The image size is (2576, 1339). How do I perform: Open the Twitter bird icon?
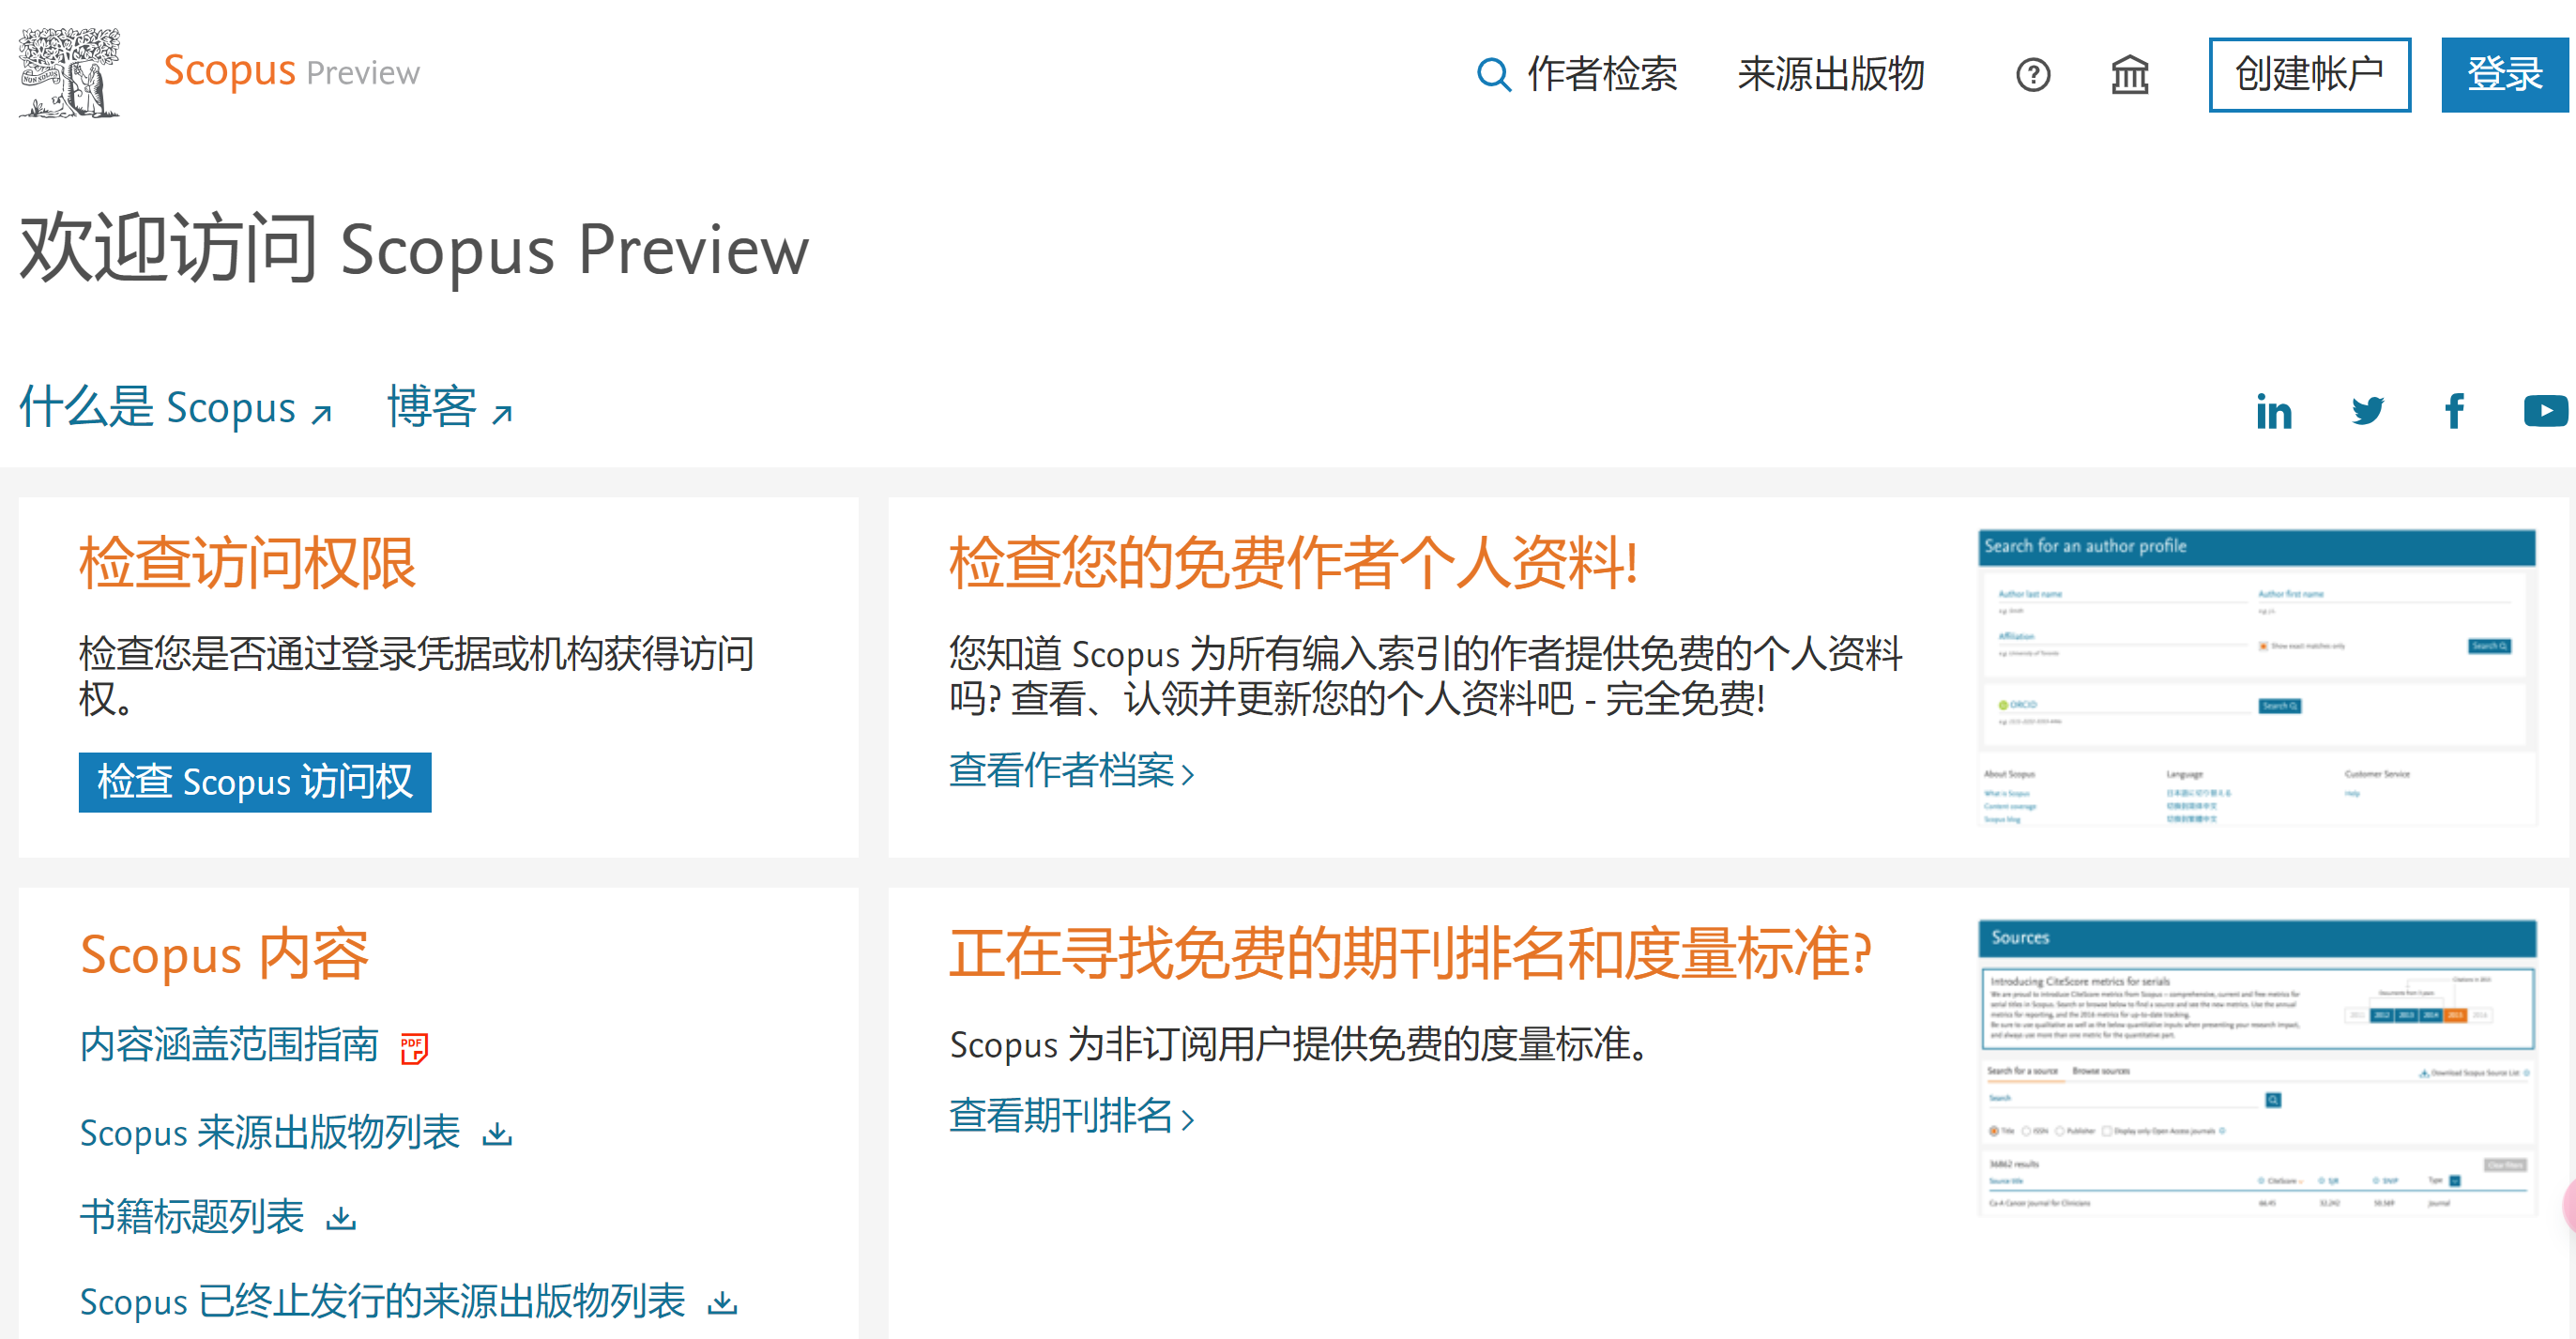[x=2367, y=411]
